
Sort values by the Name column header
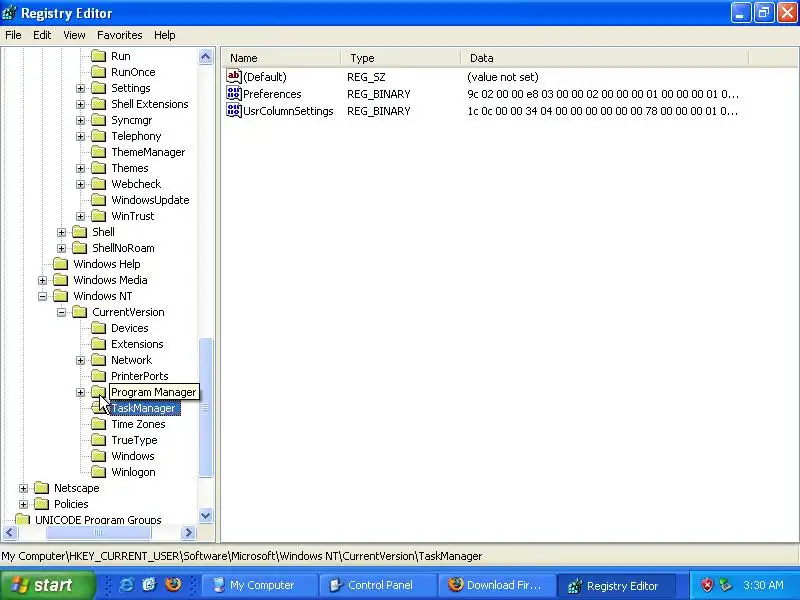(281, 58)
